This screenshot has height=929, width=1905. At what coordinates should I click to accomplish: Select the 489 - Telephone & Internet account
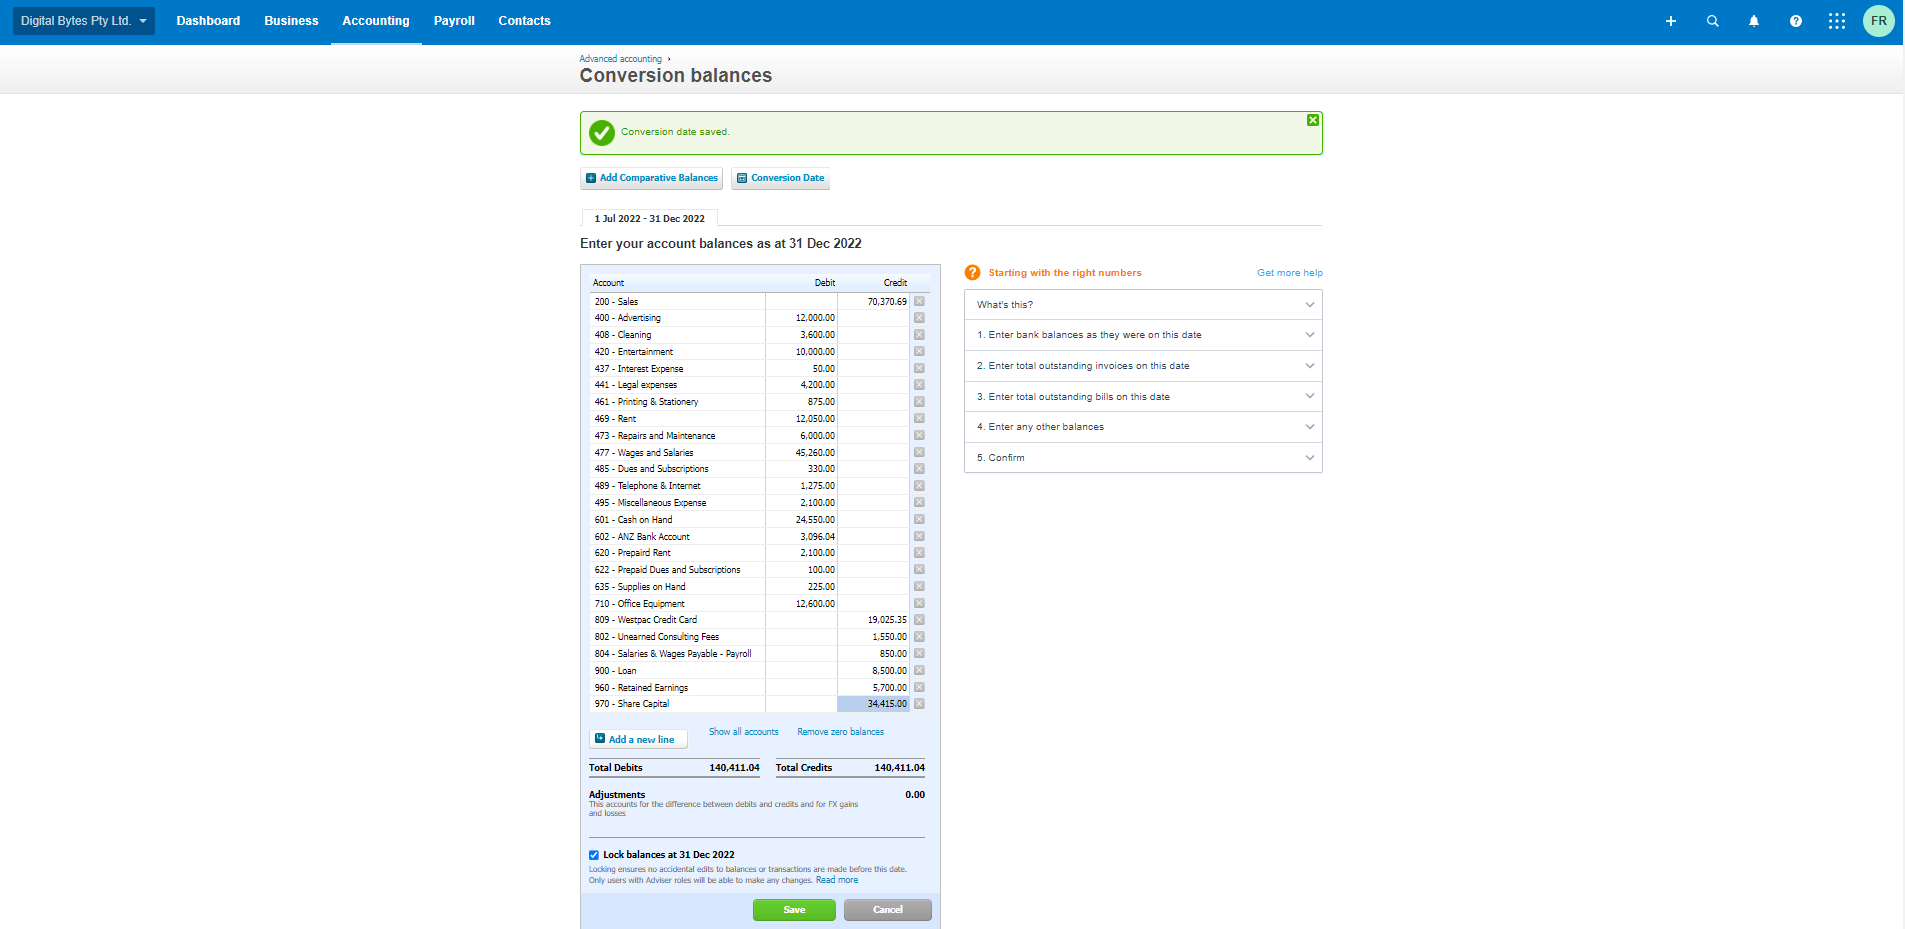[x=678, y=486]
